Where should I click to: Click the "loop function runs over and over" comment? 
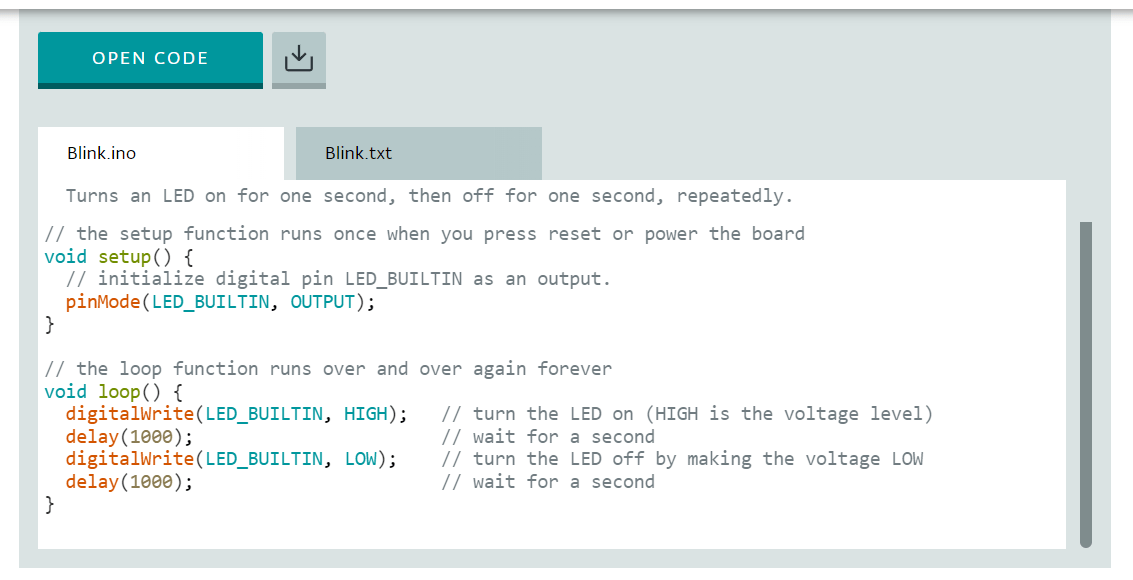[x=328, y=369]
